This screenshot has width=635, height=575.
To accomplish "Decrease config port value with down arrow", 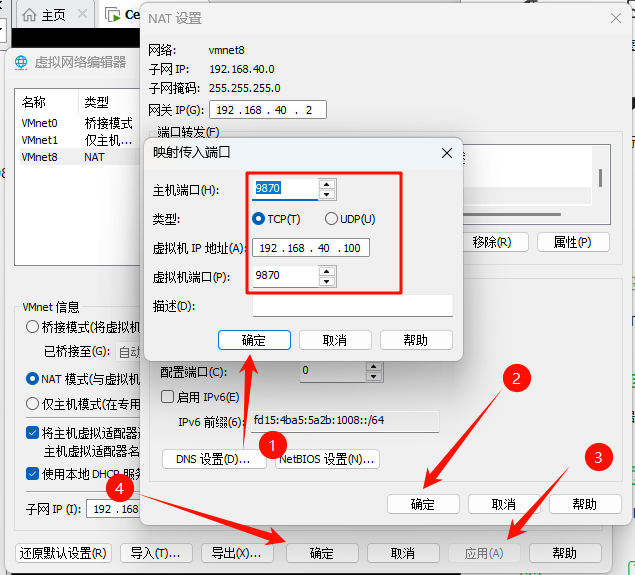I will pyautogui.click(x=373, y=377).
